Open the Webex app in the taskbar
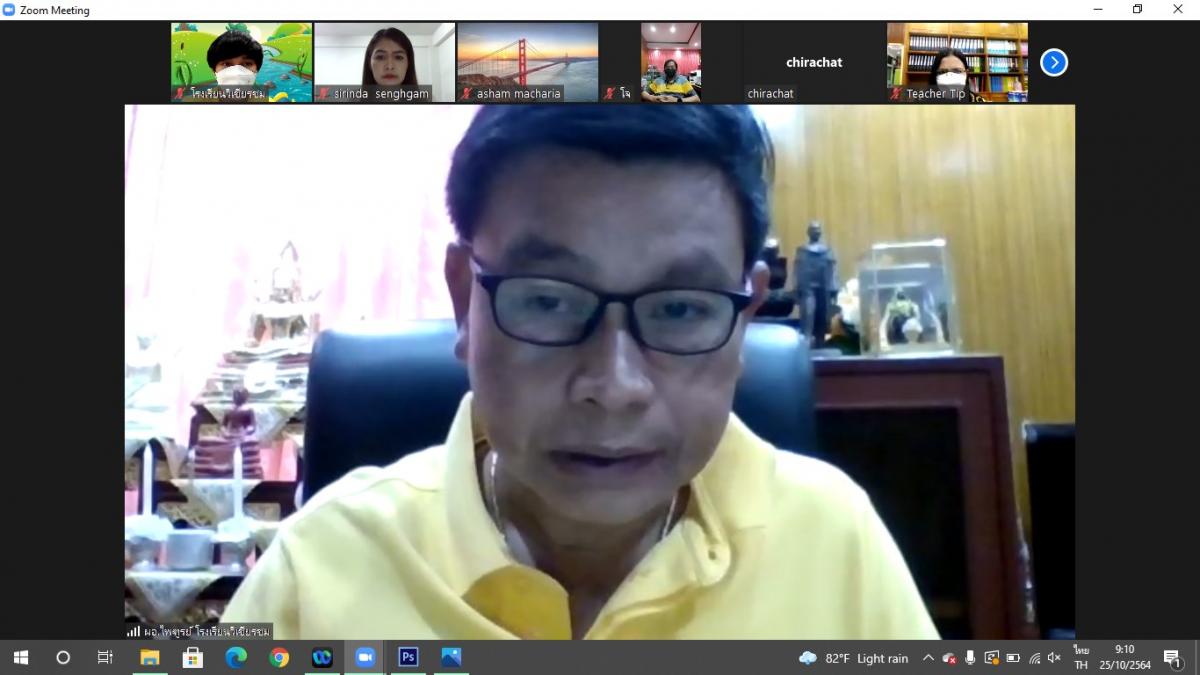1200x675 pixels. (322, 657)
